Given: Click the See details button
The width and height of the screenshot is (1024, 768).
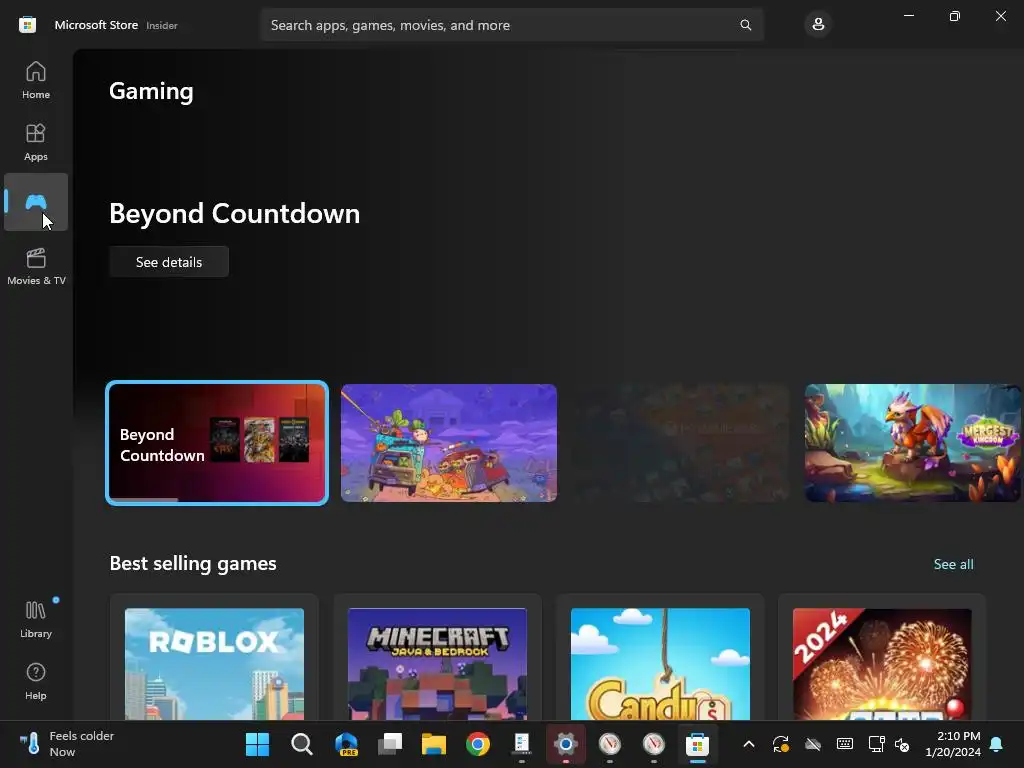Looking at the screenshot, I should pyautogui.click(x=169, y=262).
